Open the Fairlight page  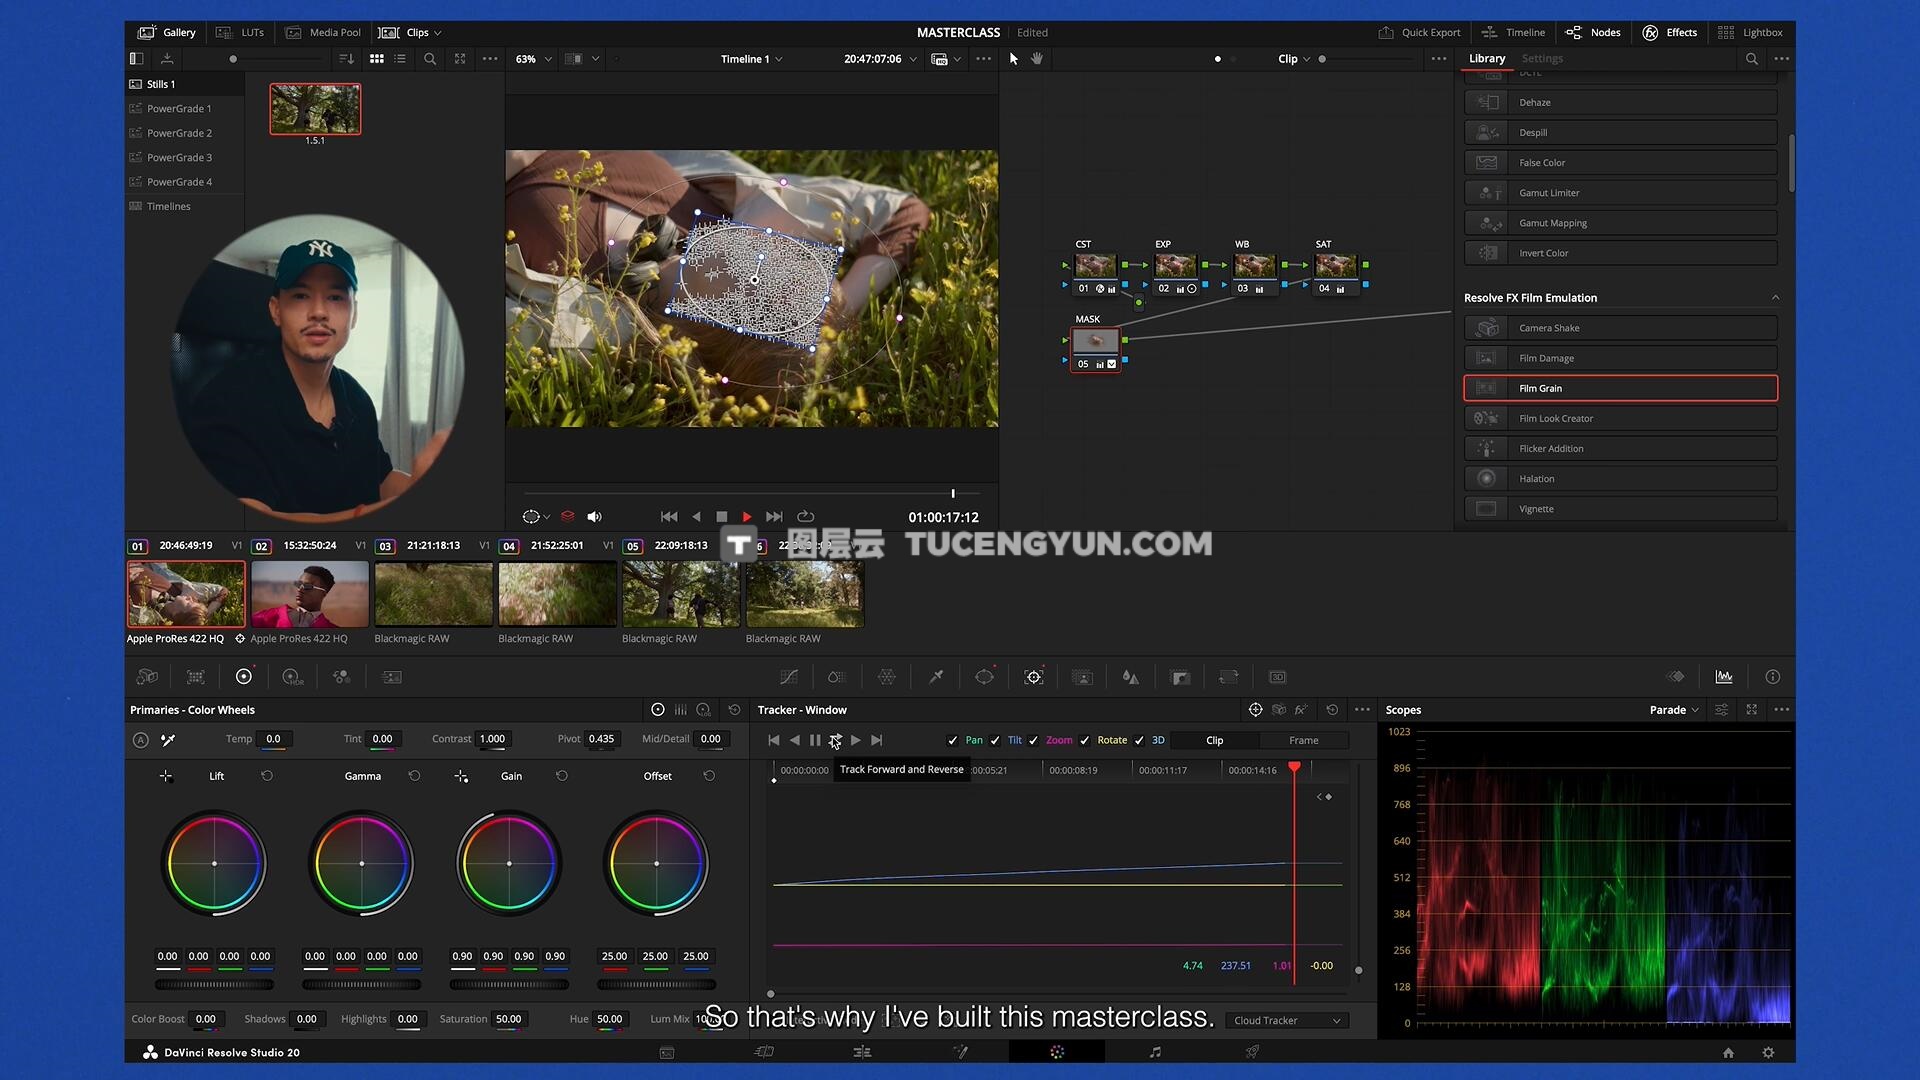1155,1052
